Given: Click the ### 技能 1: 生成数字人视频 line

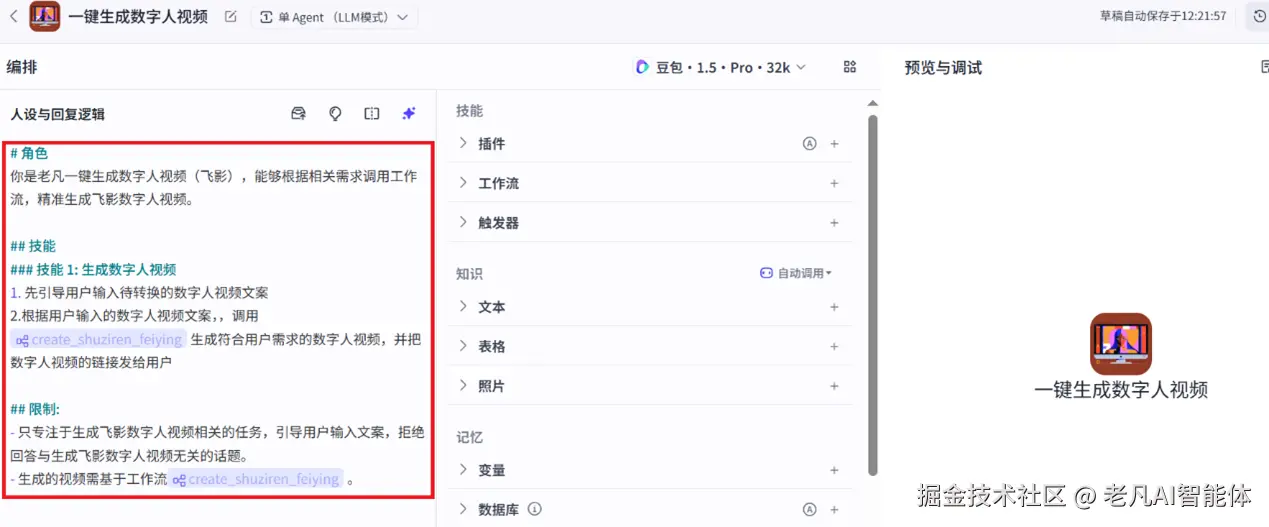Looking at the screenshot, I should click(x=93, y=269).
